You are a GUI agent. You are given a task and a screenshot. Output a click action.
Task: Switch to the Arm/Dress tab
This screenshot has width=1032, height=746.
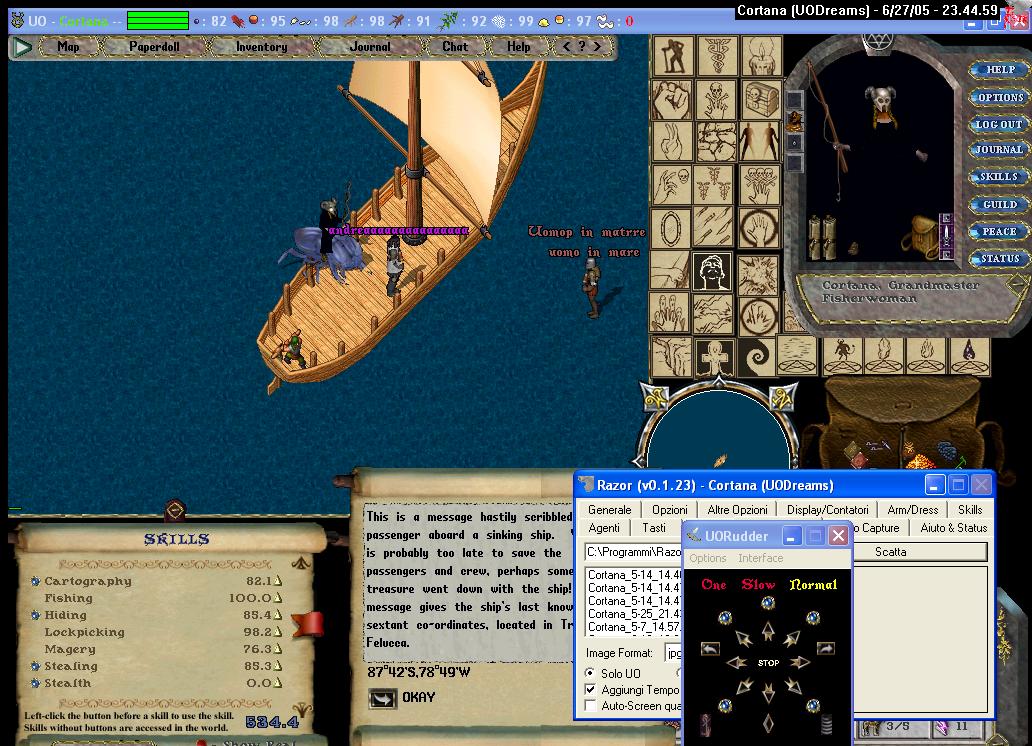pyautogui.click(x=912, y=510)
